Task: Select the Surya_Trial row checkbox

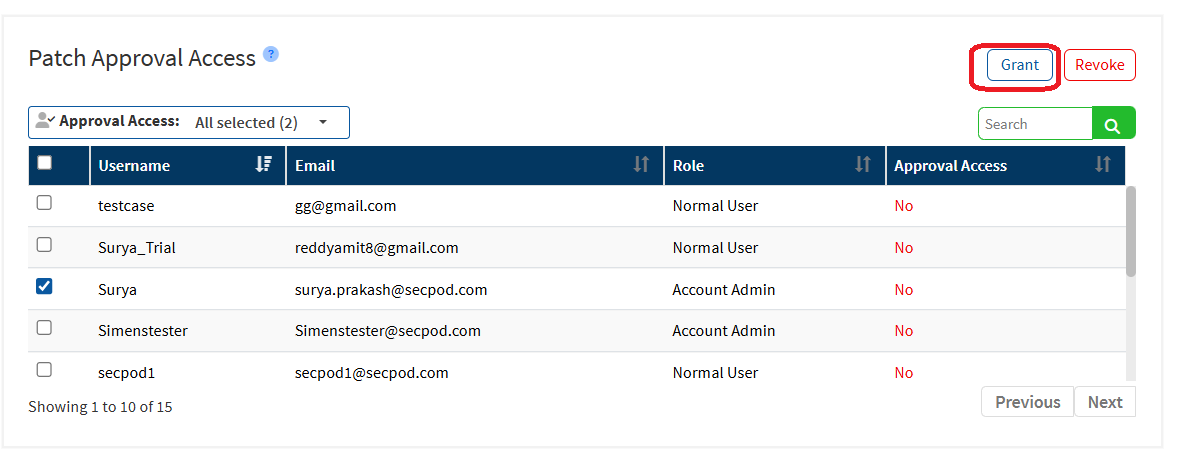Action: [x=44, y=245]
